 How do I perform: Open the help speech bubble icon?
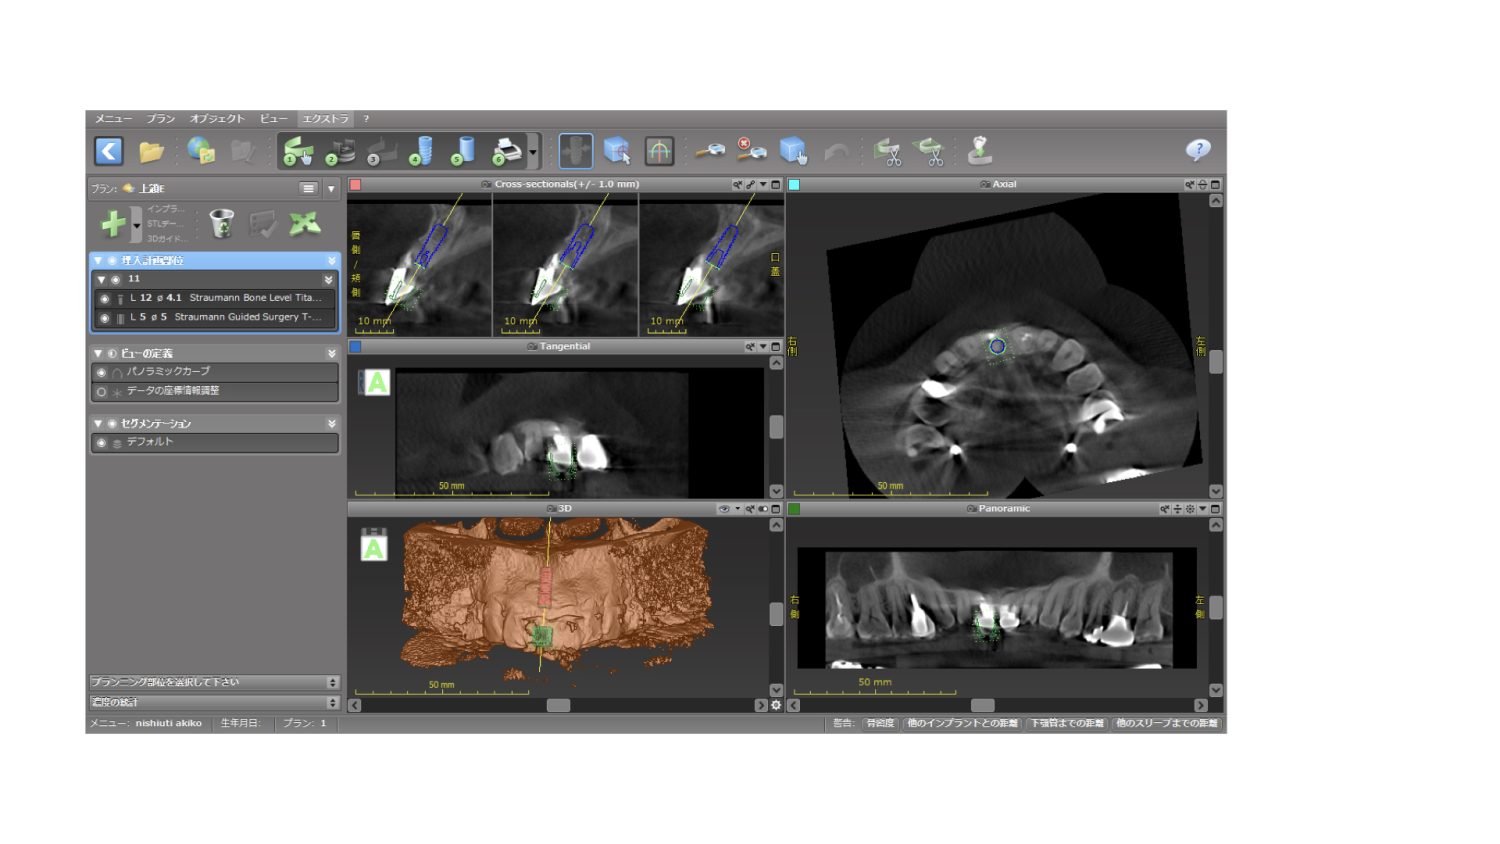coord(1197,150)
